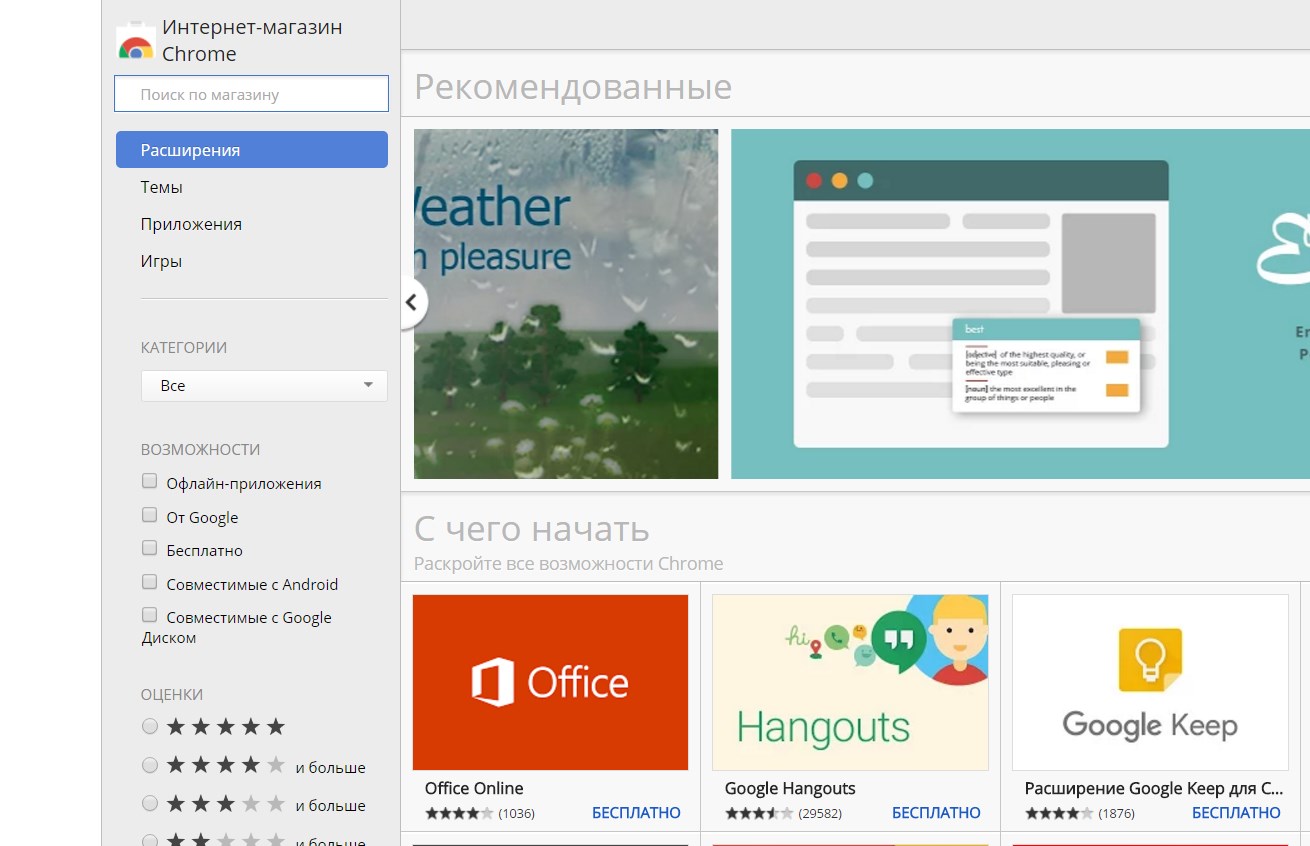
Task: Focus the Поиск по магазину search field
Action: tap(251, 94)
